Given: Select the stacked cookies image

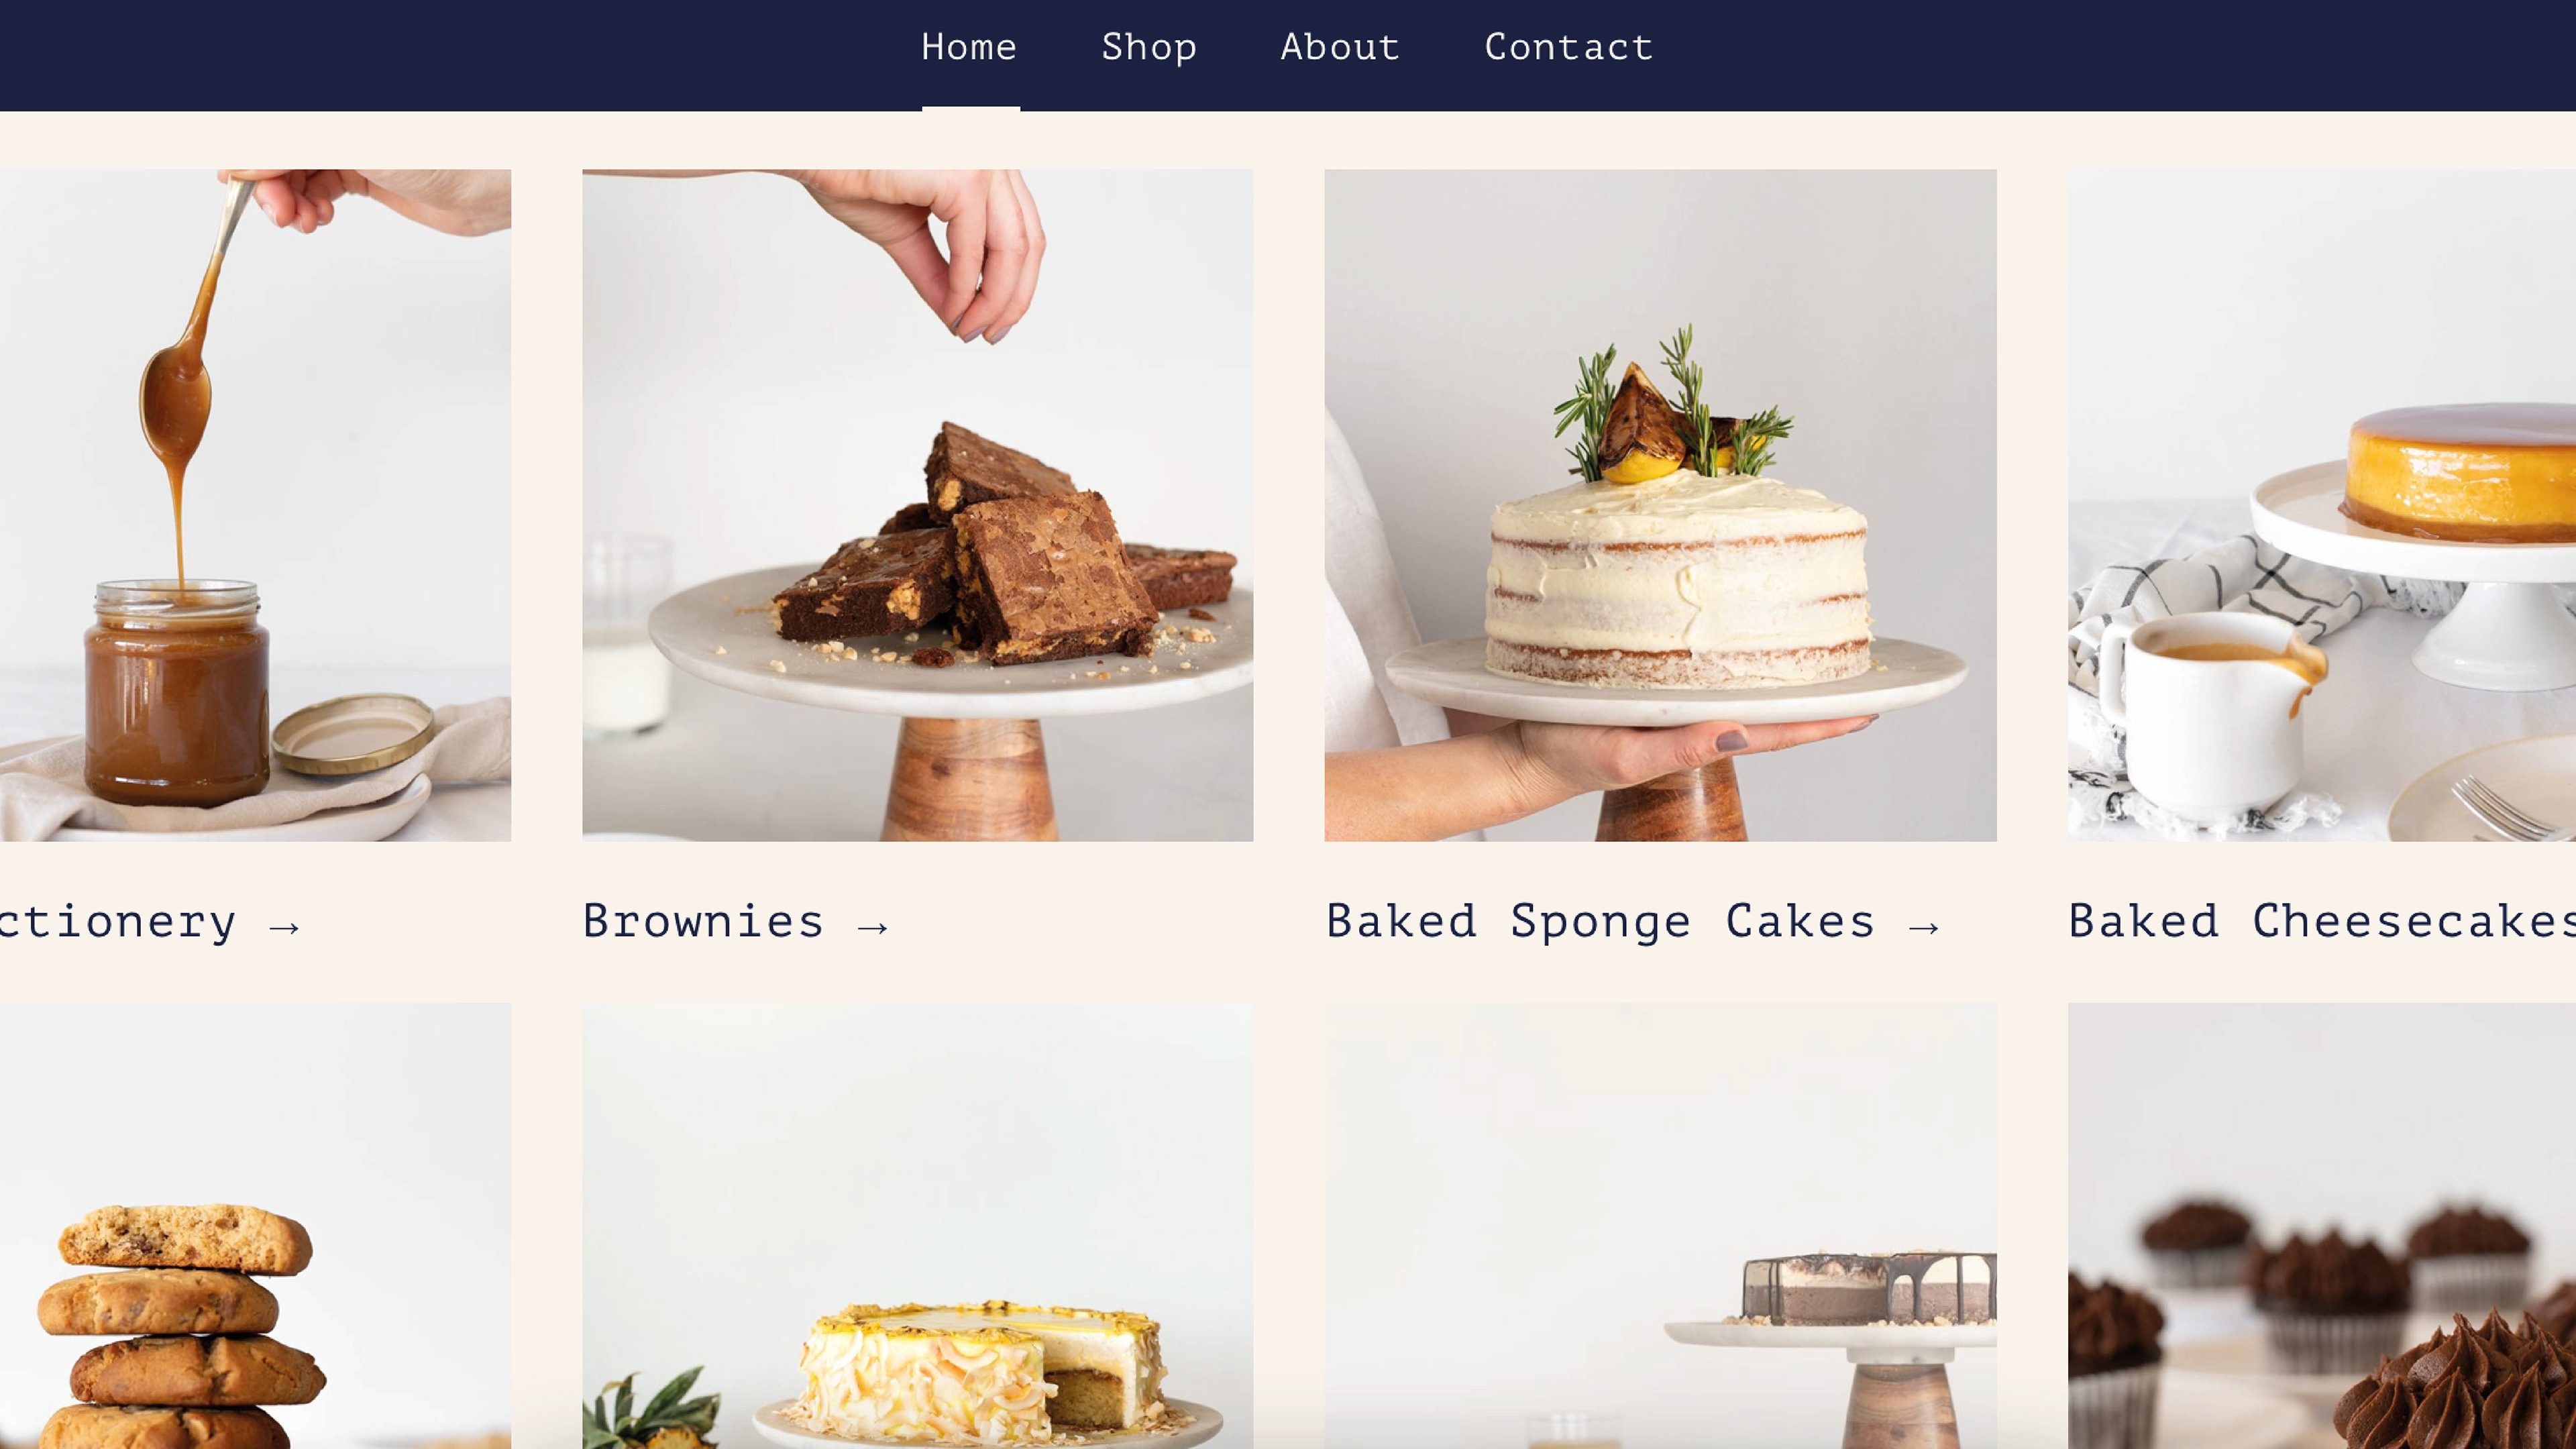Looking at the screenshot, I should (x=255, y=1226).
